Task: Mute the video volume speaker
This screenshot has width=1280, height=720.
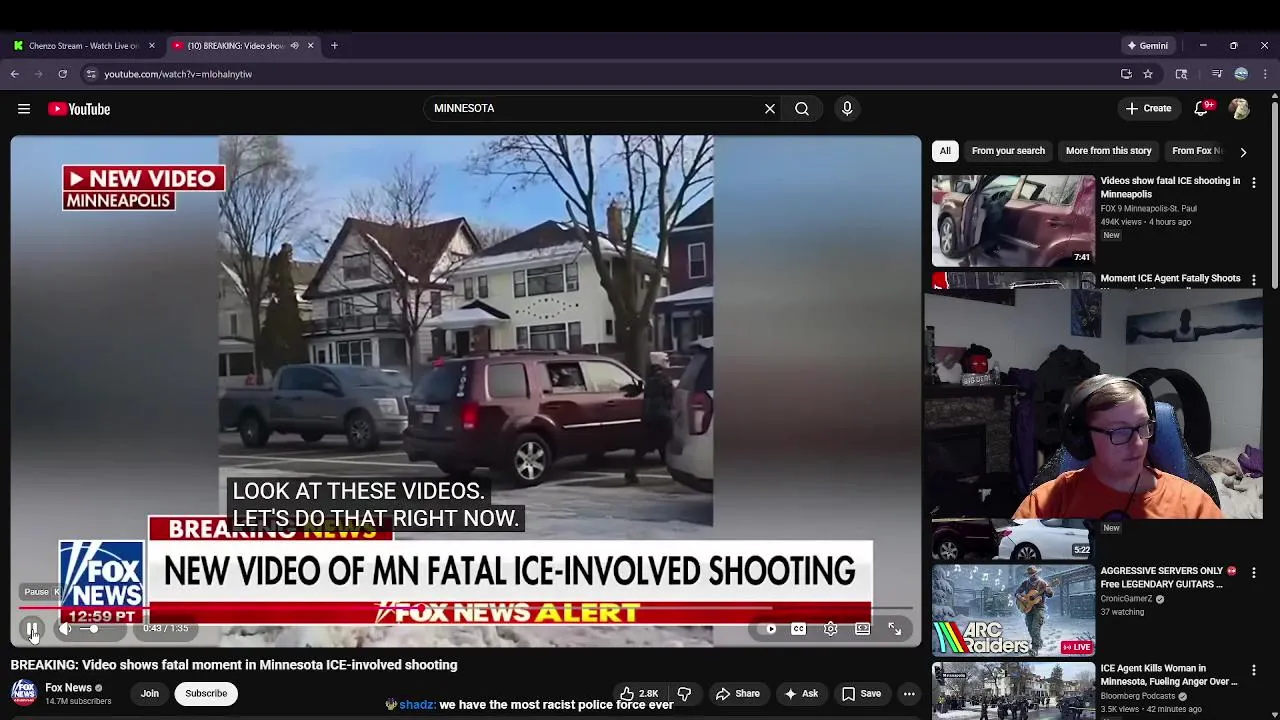Action: tap(66, 629)
